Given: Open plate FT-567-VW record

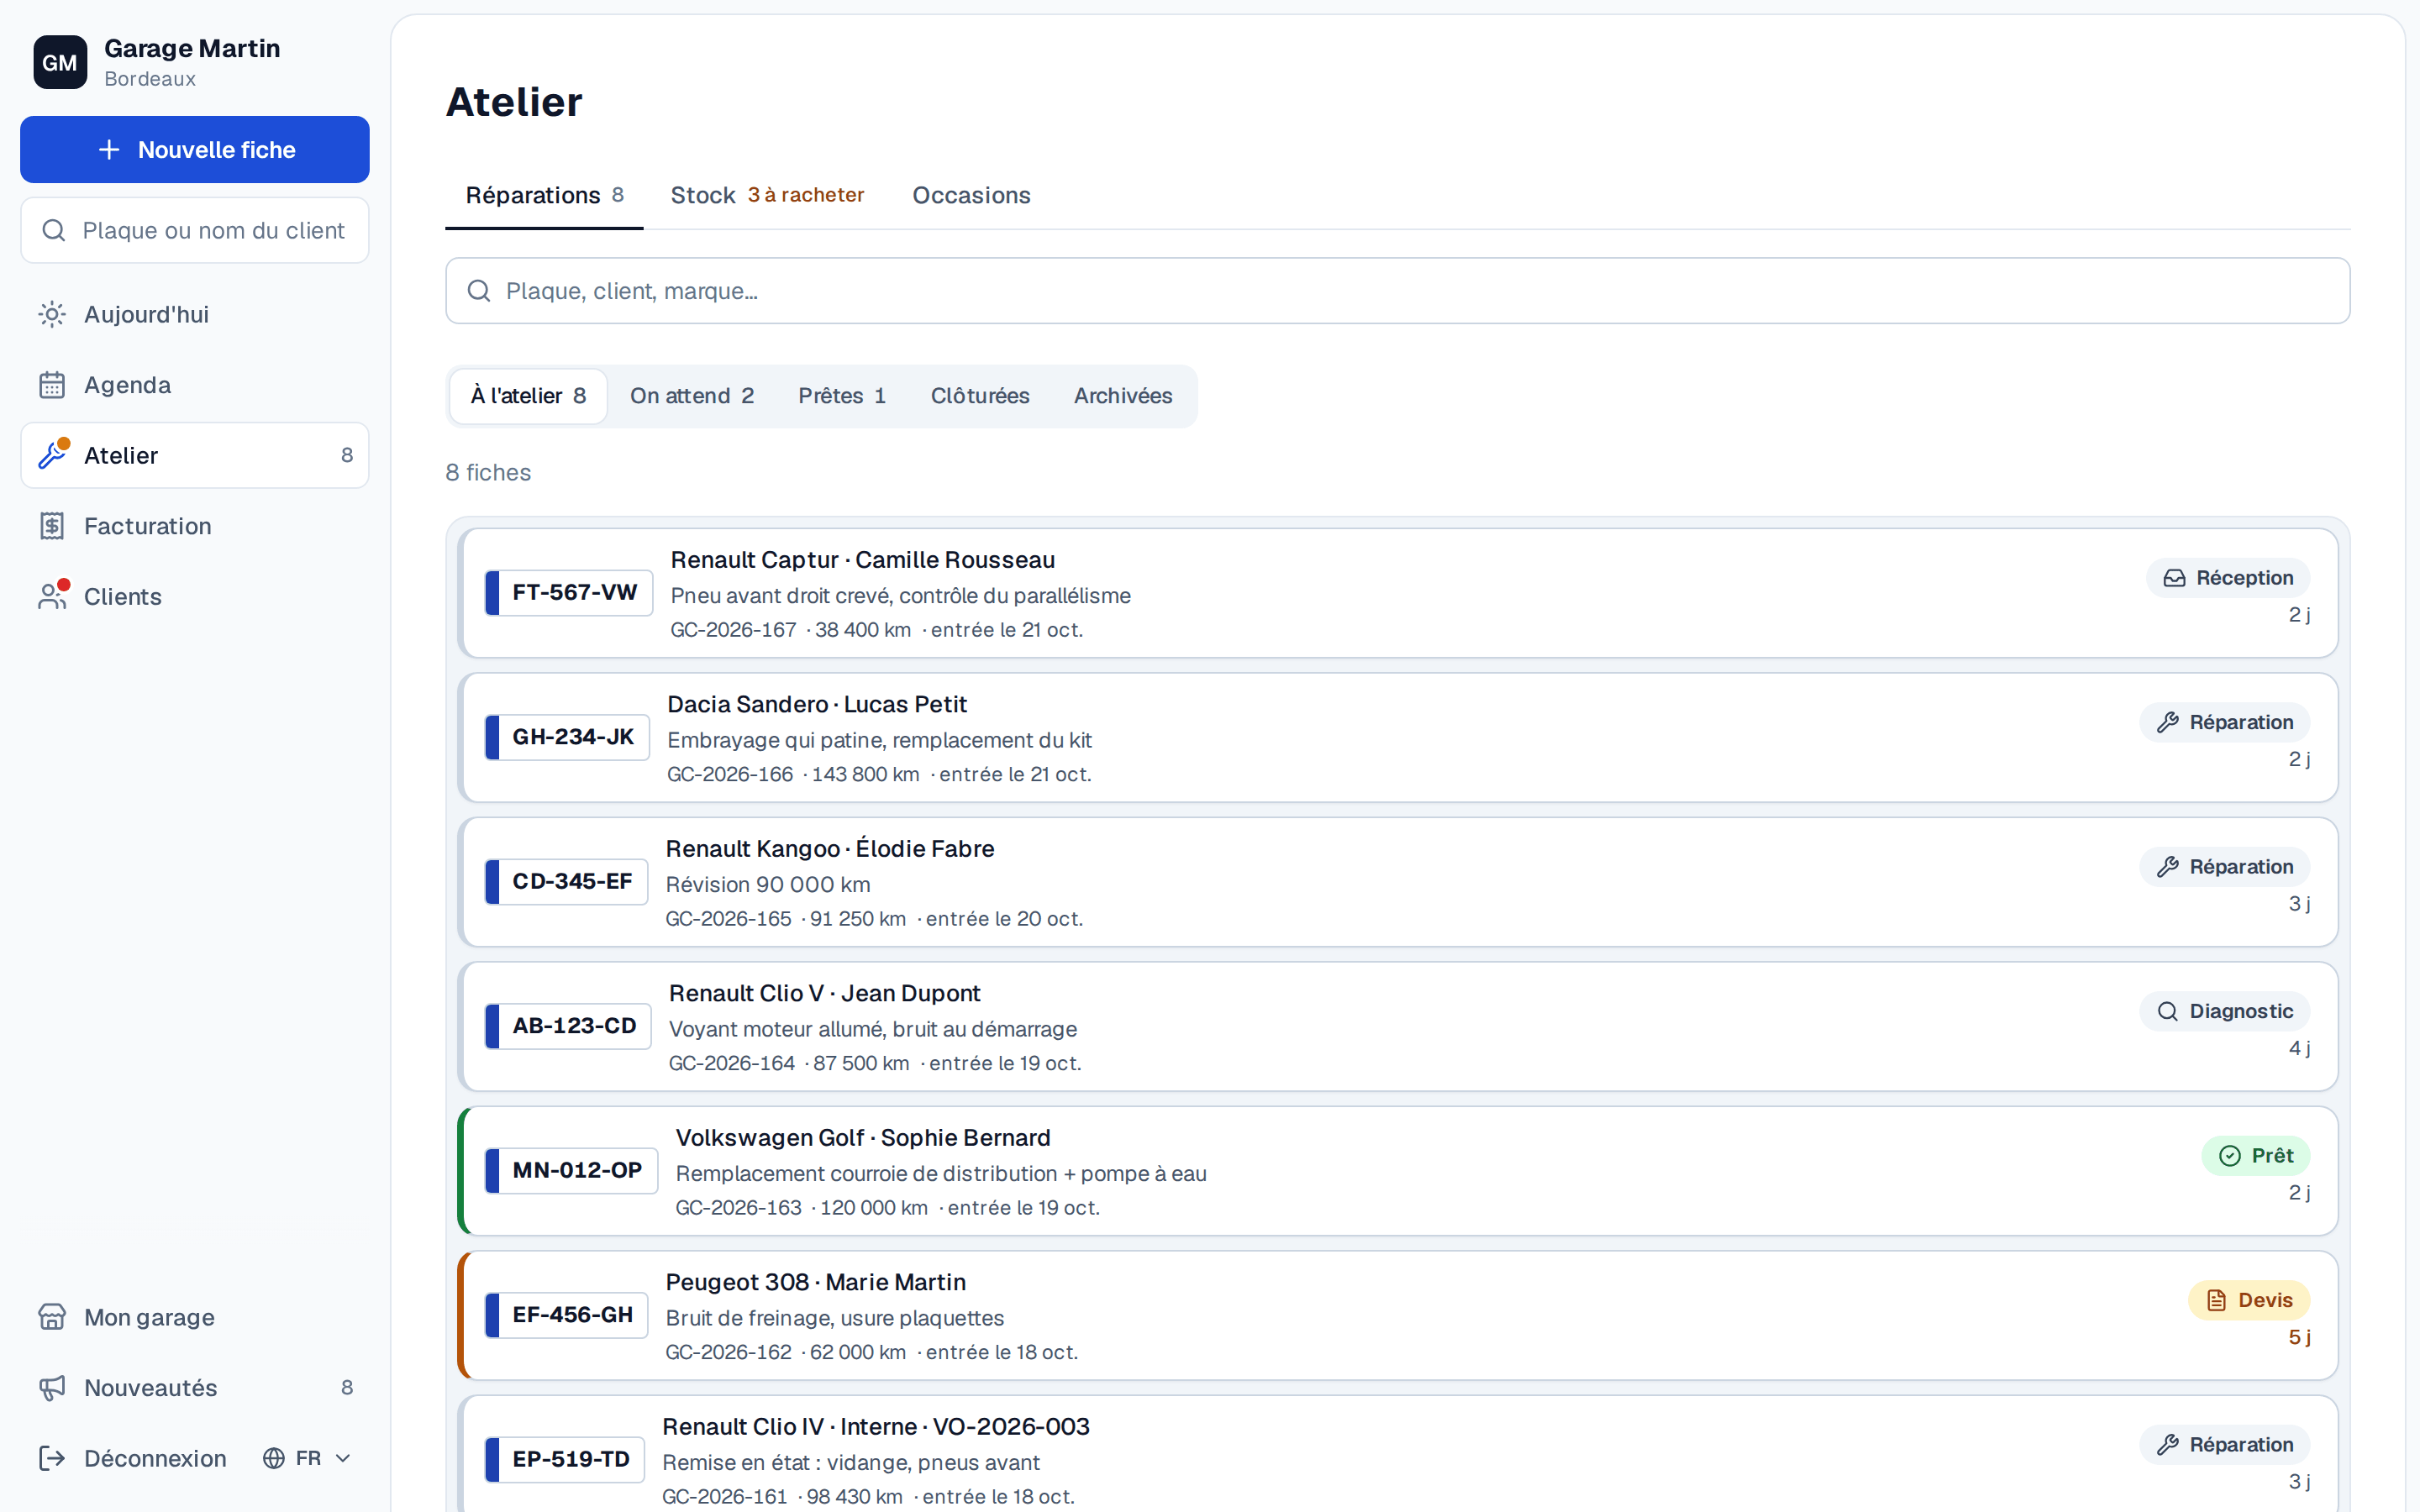Looking at the screenshot, I should pos(1398,593).
